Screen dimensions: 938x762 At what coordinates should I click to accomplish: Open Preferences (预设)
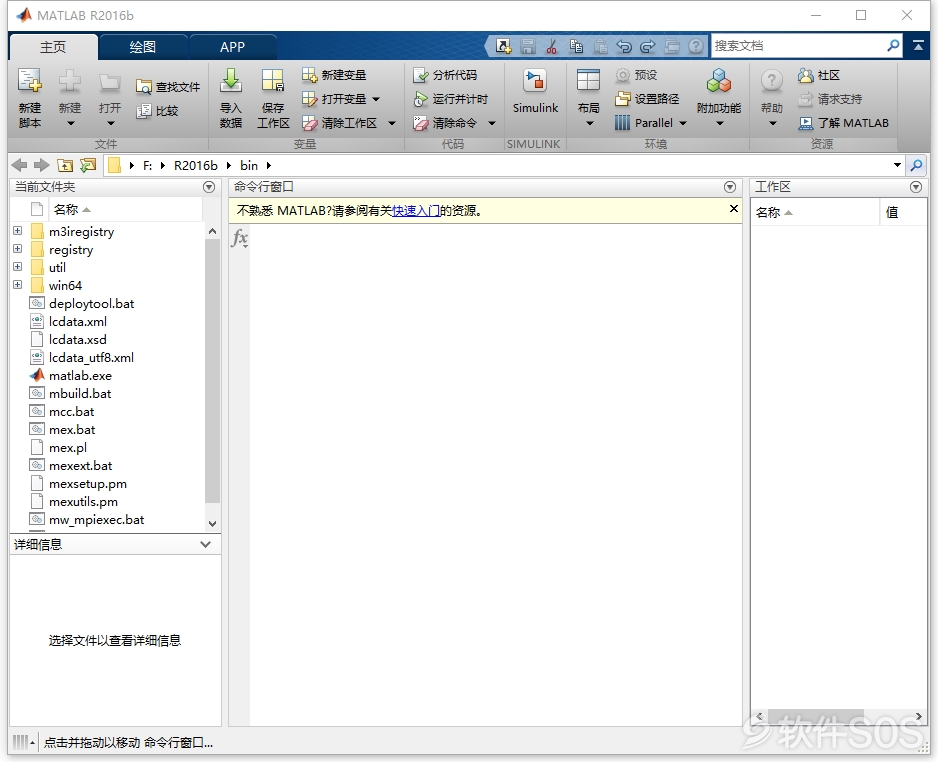[x=636, y=75]
